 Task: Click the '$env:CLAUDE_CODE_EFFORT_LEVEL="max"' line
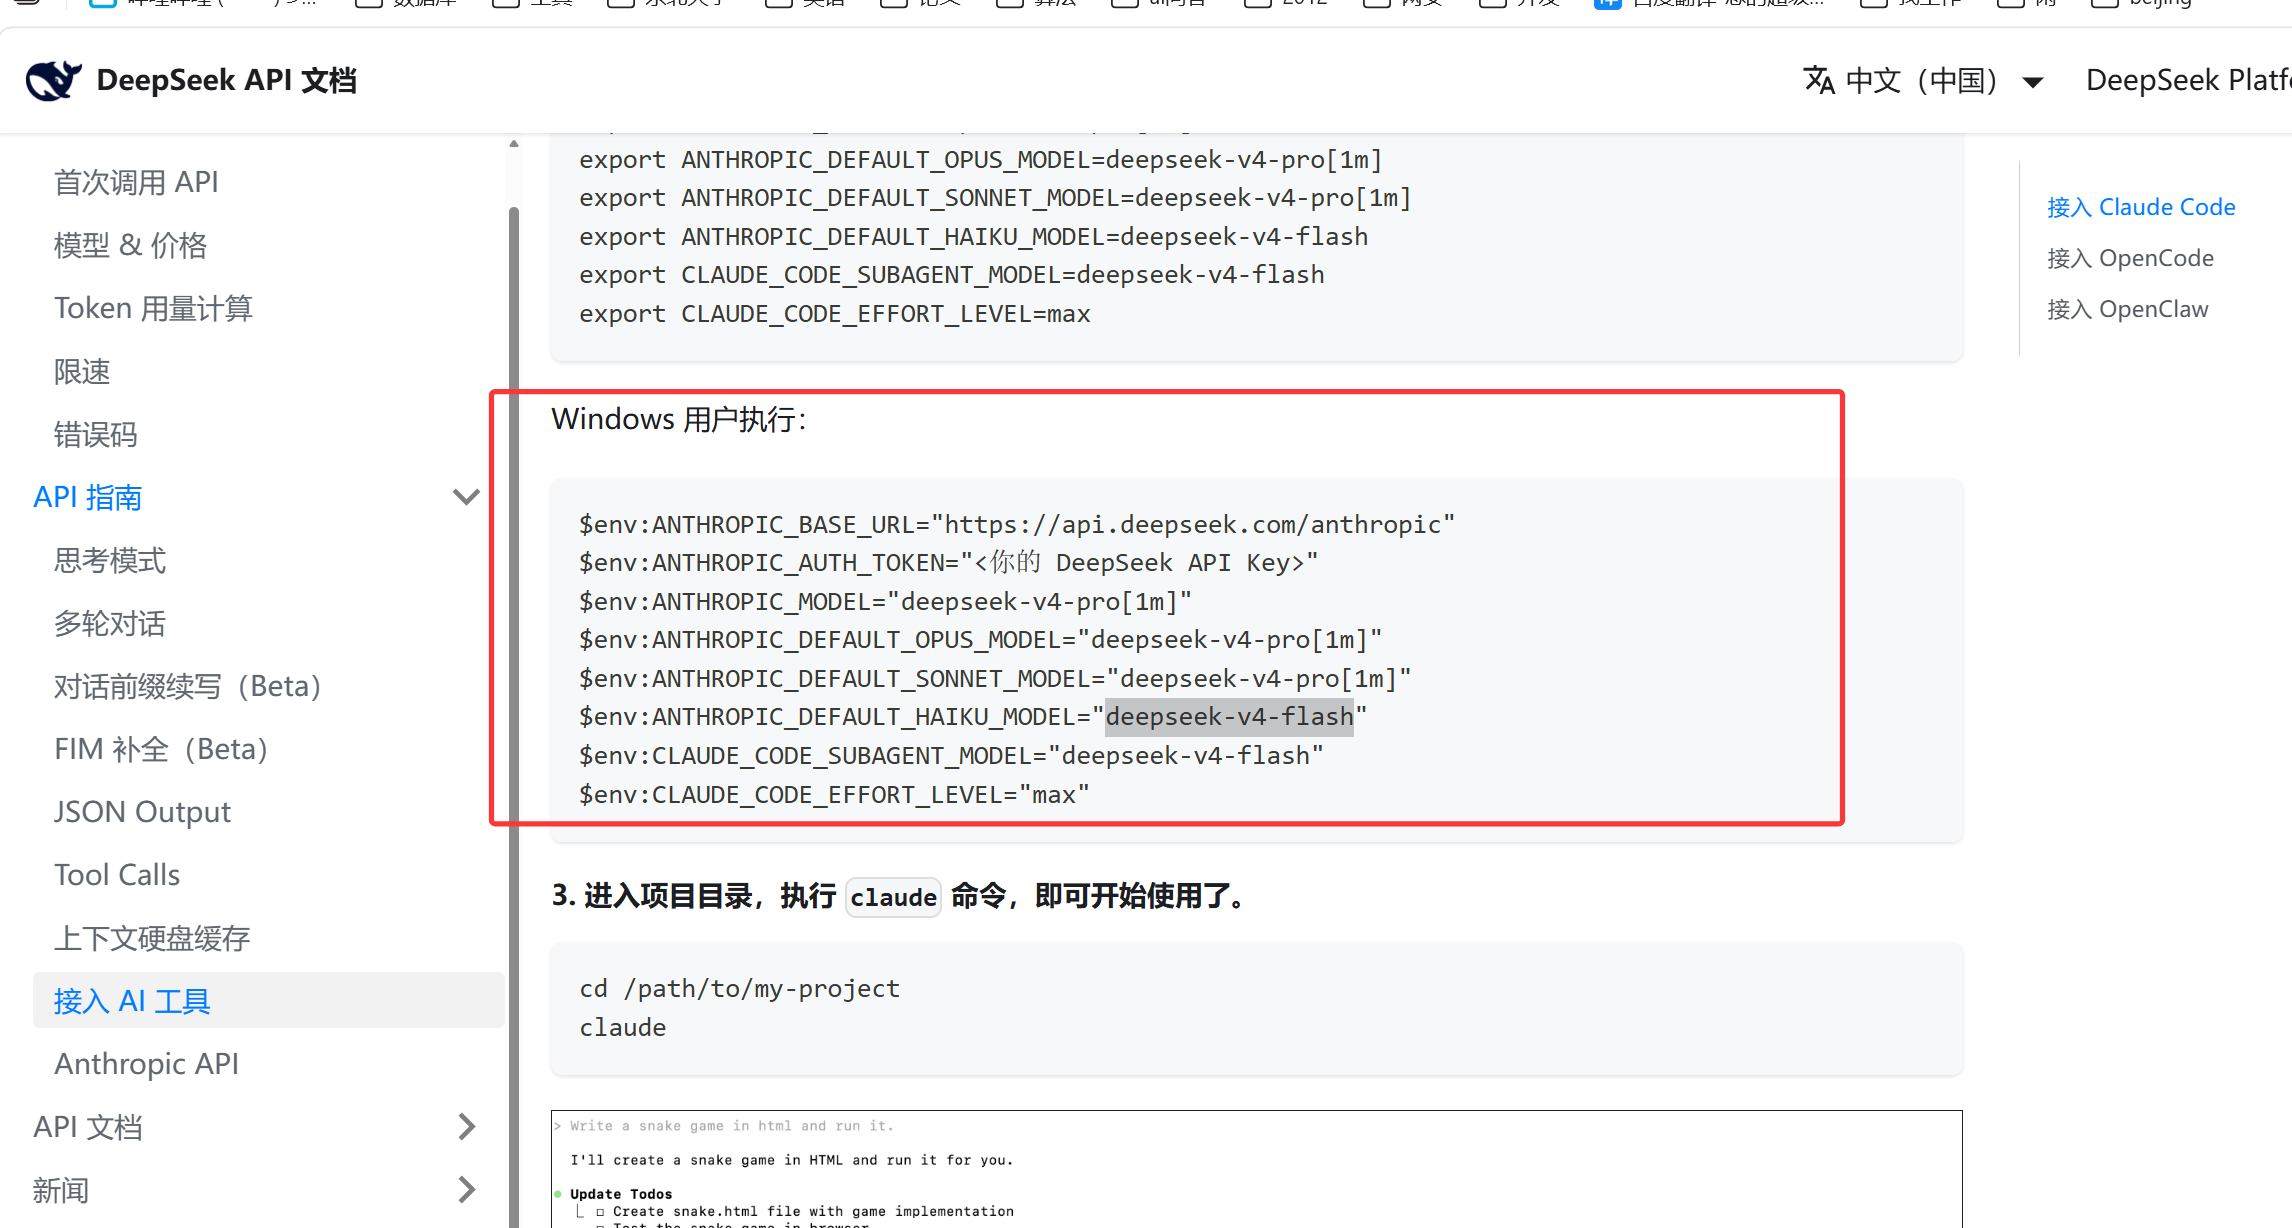coord(834,795)
